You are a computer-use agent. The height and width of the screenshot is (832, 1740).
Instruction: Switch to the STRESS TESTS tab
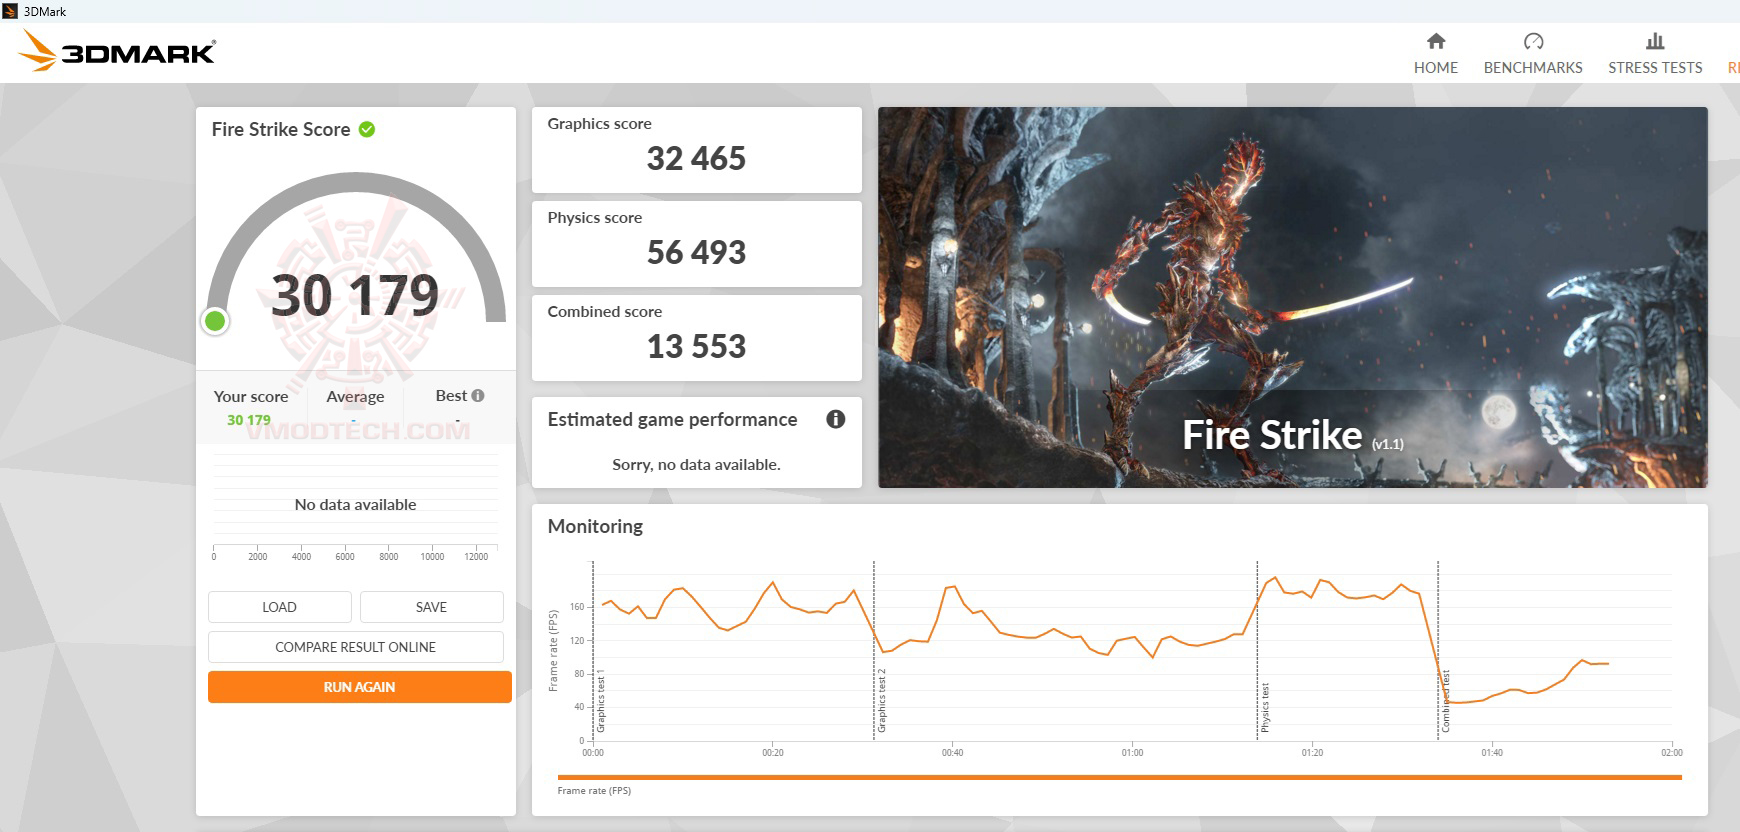pyautogui.click(x=1655, y=67)
